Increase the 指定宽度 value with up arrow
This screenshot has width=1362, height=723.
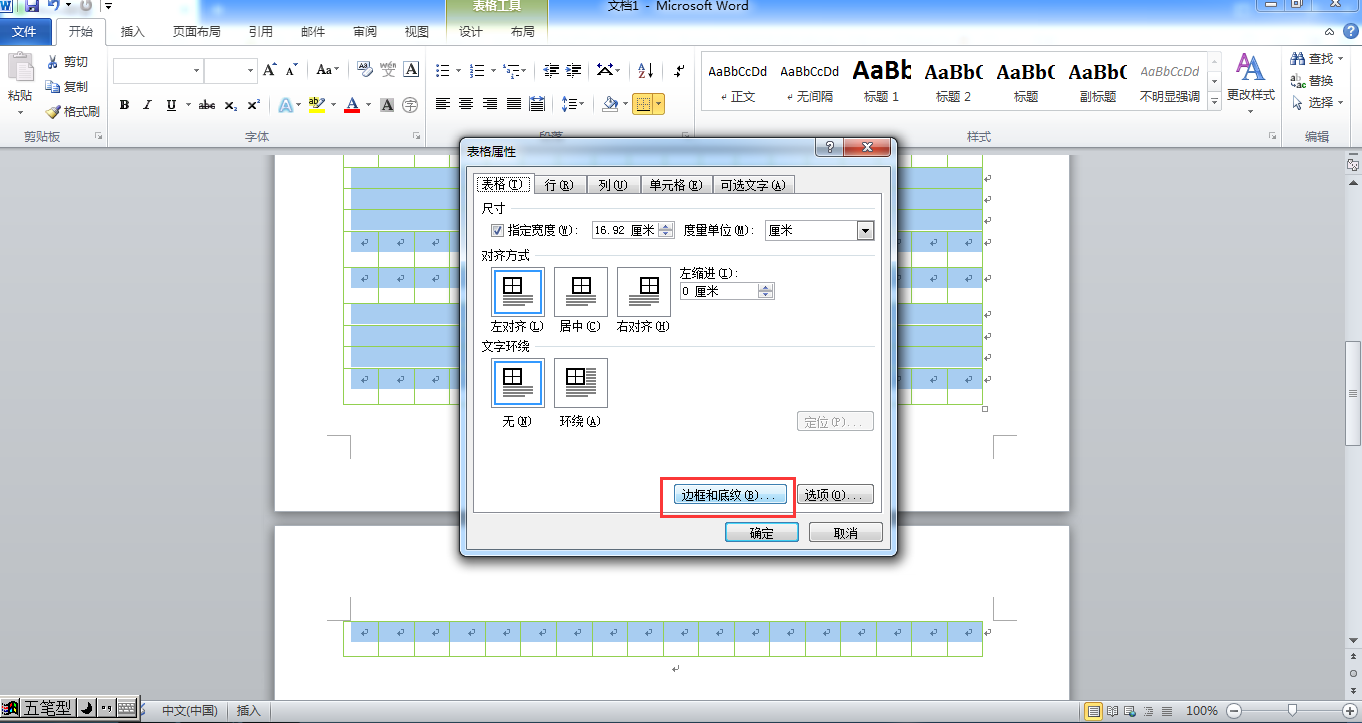(x=666, y=226)
